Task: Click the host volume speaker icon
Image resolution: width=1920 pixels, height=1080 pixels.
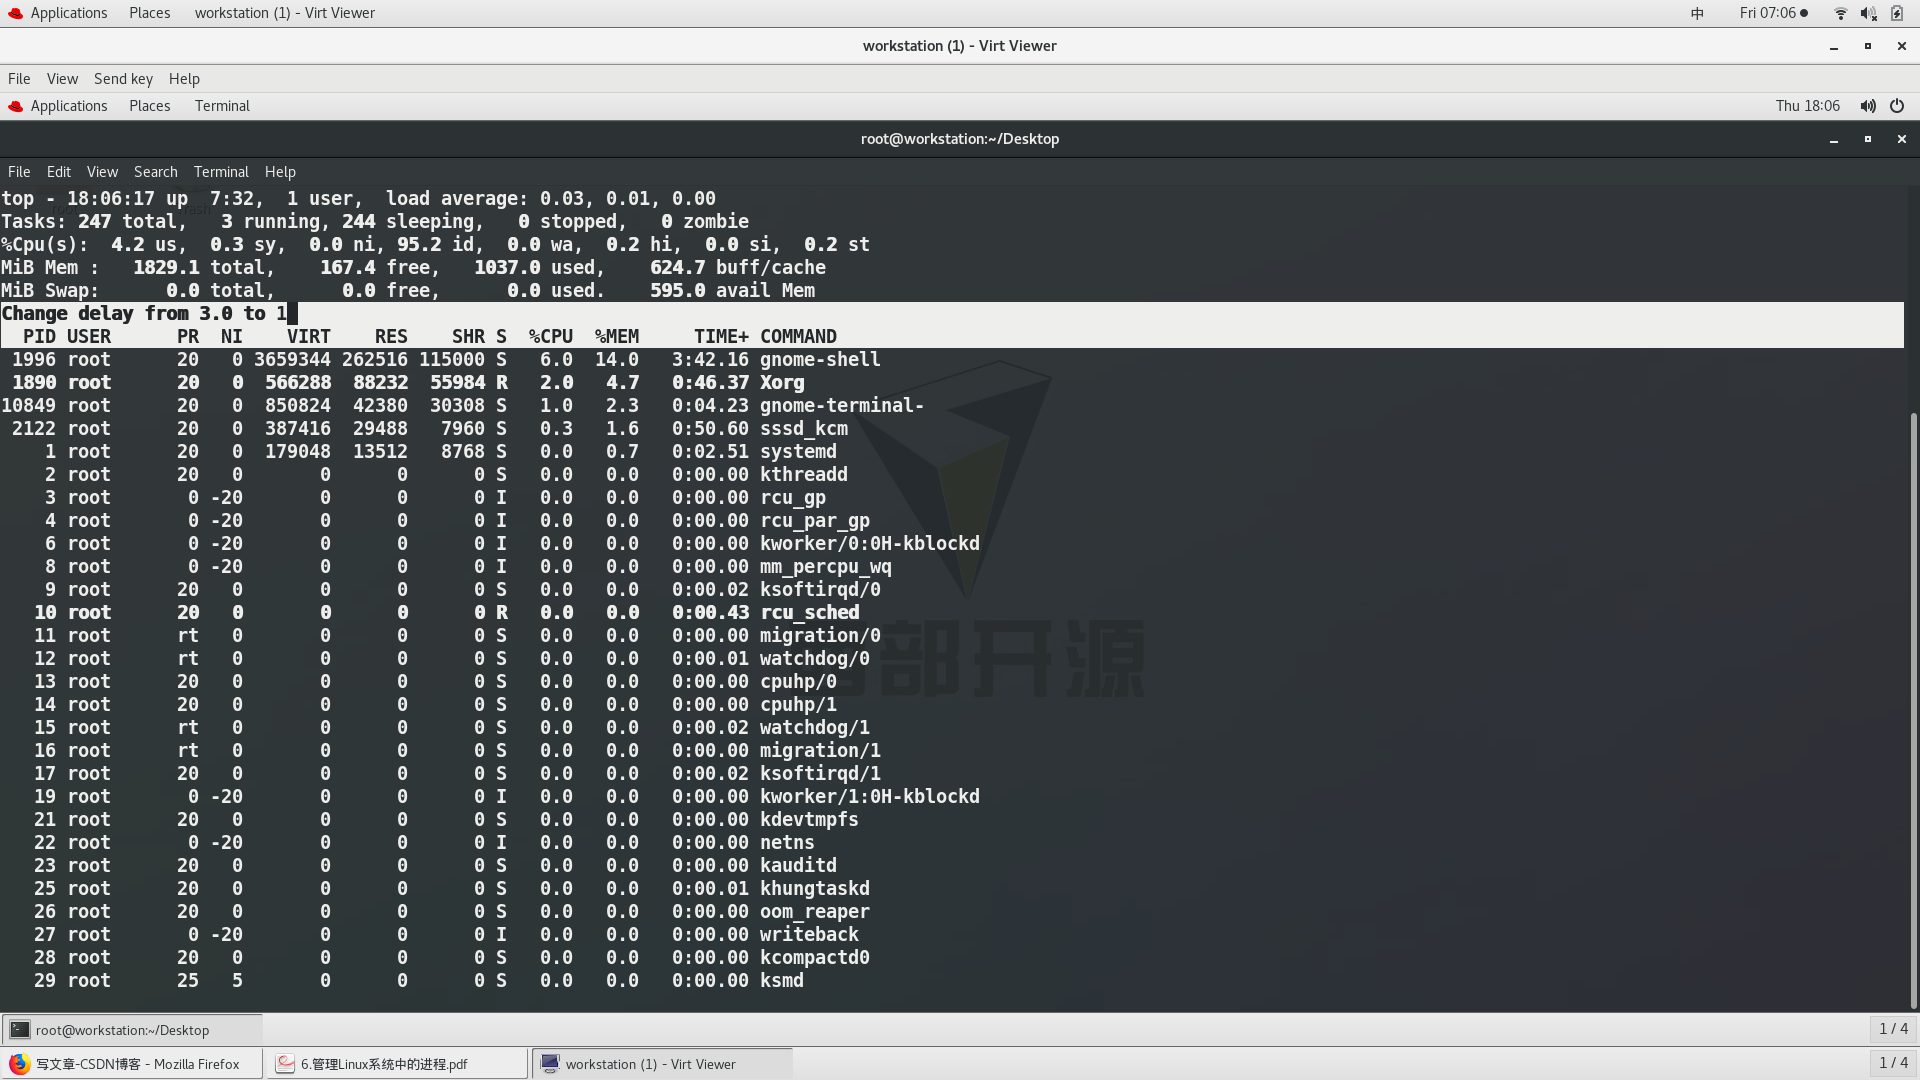Action: [x=1868, y=13]
